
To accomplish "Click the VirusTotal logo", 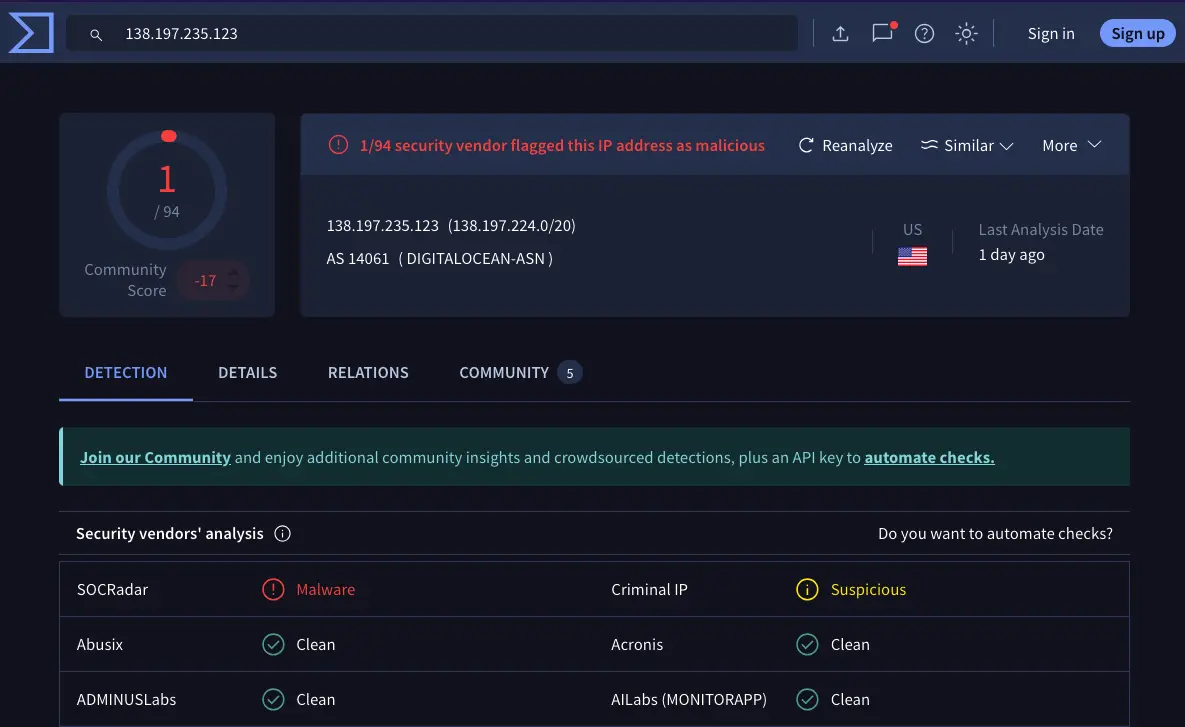I will click(30, 33).
